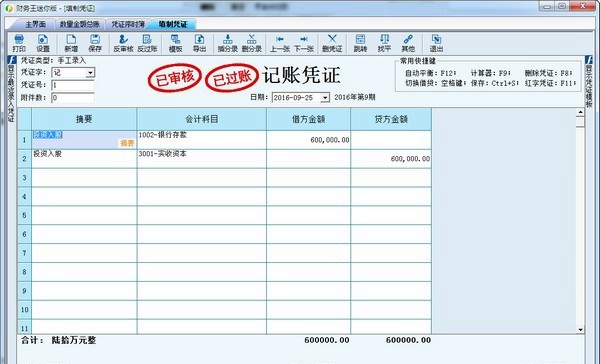Go to next voucher 下一张
Image resolution: width=600 pixels, height=364 pixels.
coord(304,43)
